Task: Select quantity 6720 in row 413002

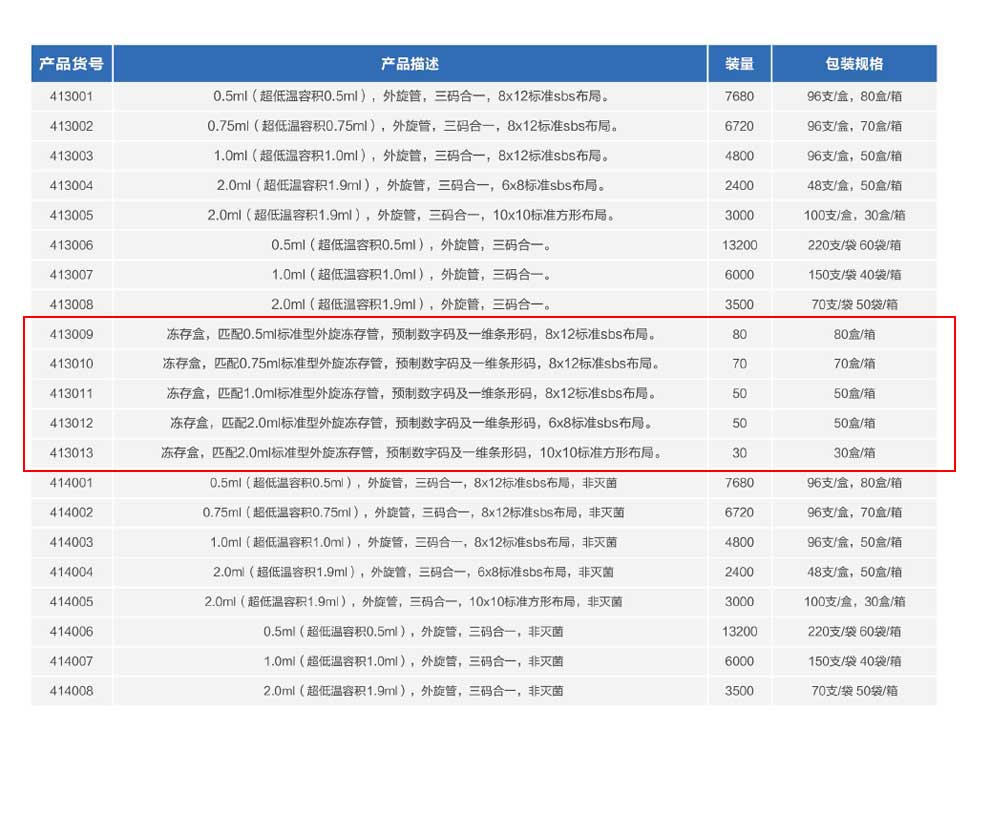Action: 739,126
